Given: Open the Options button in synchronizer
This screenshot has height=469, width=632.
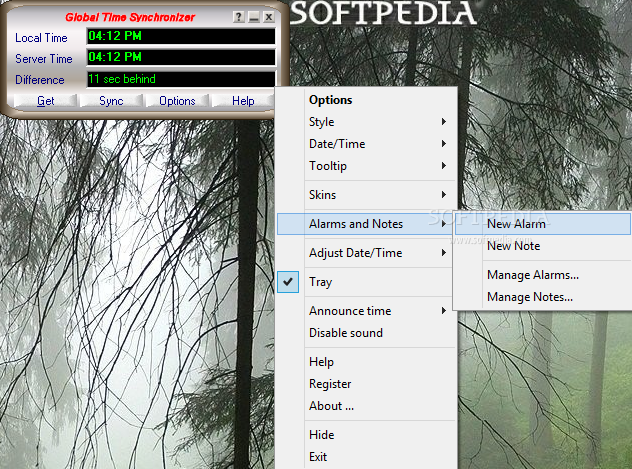Looking at the screenshot, I should point(177,101).
